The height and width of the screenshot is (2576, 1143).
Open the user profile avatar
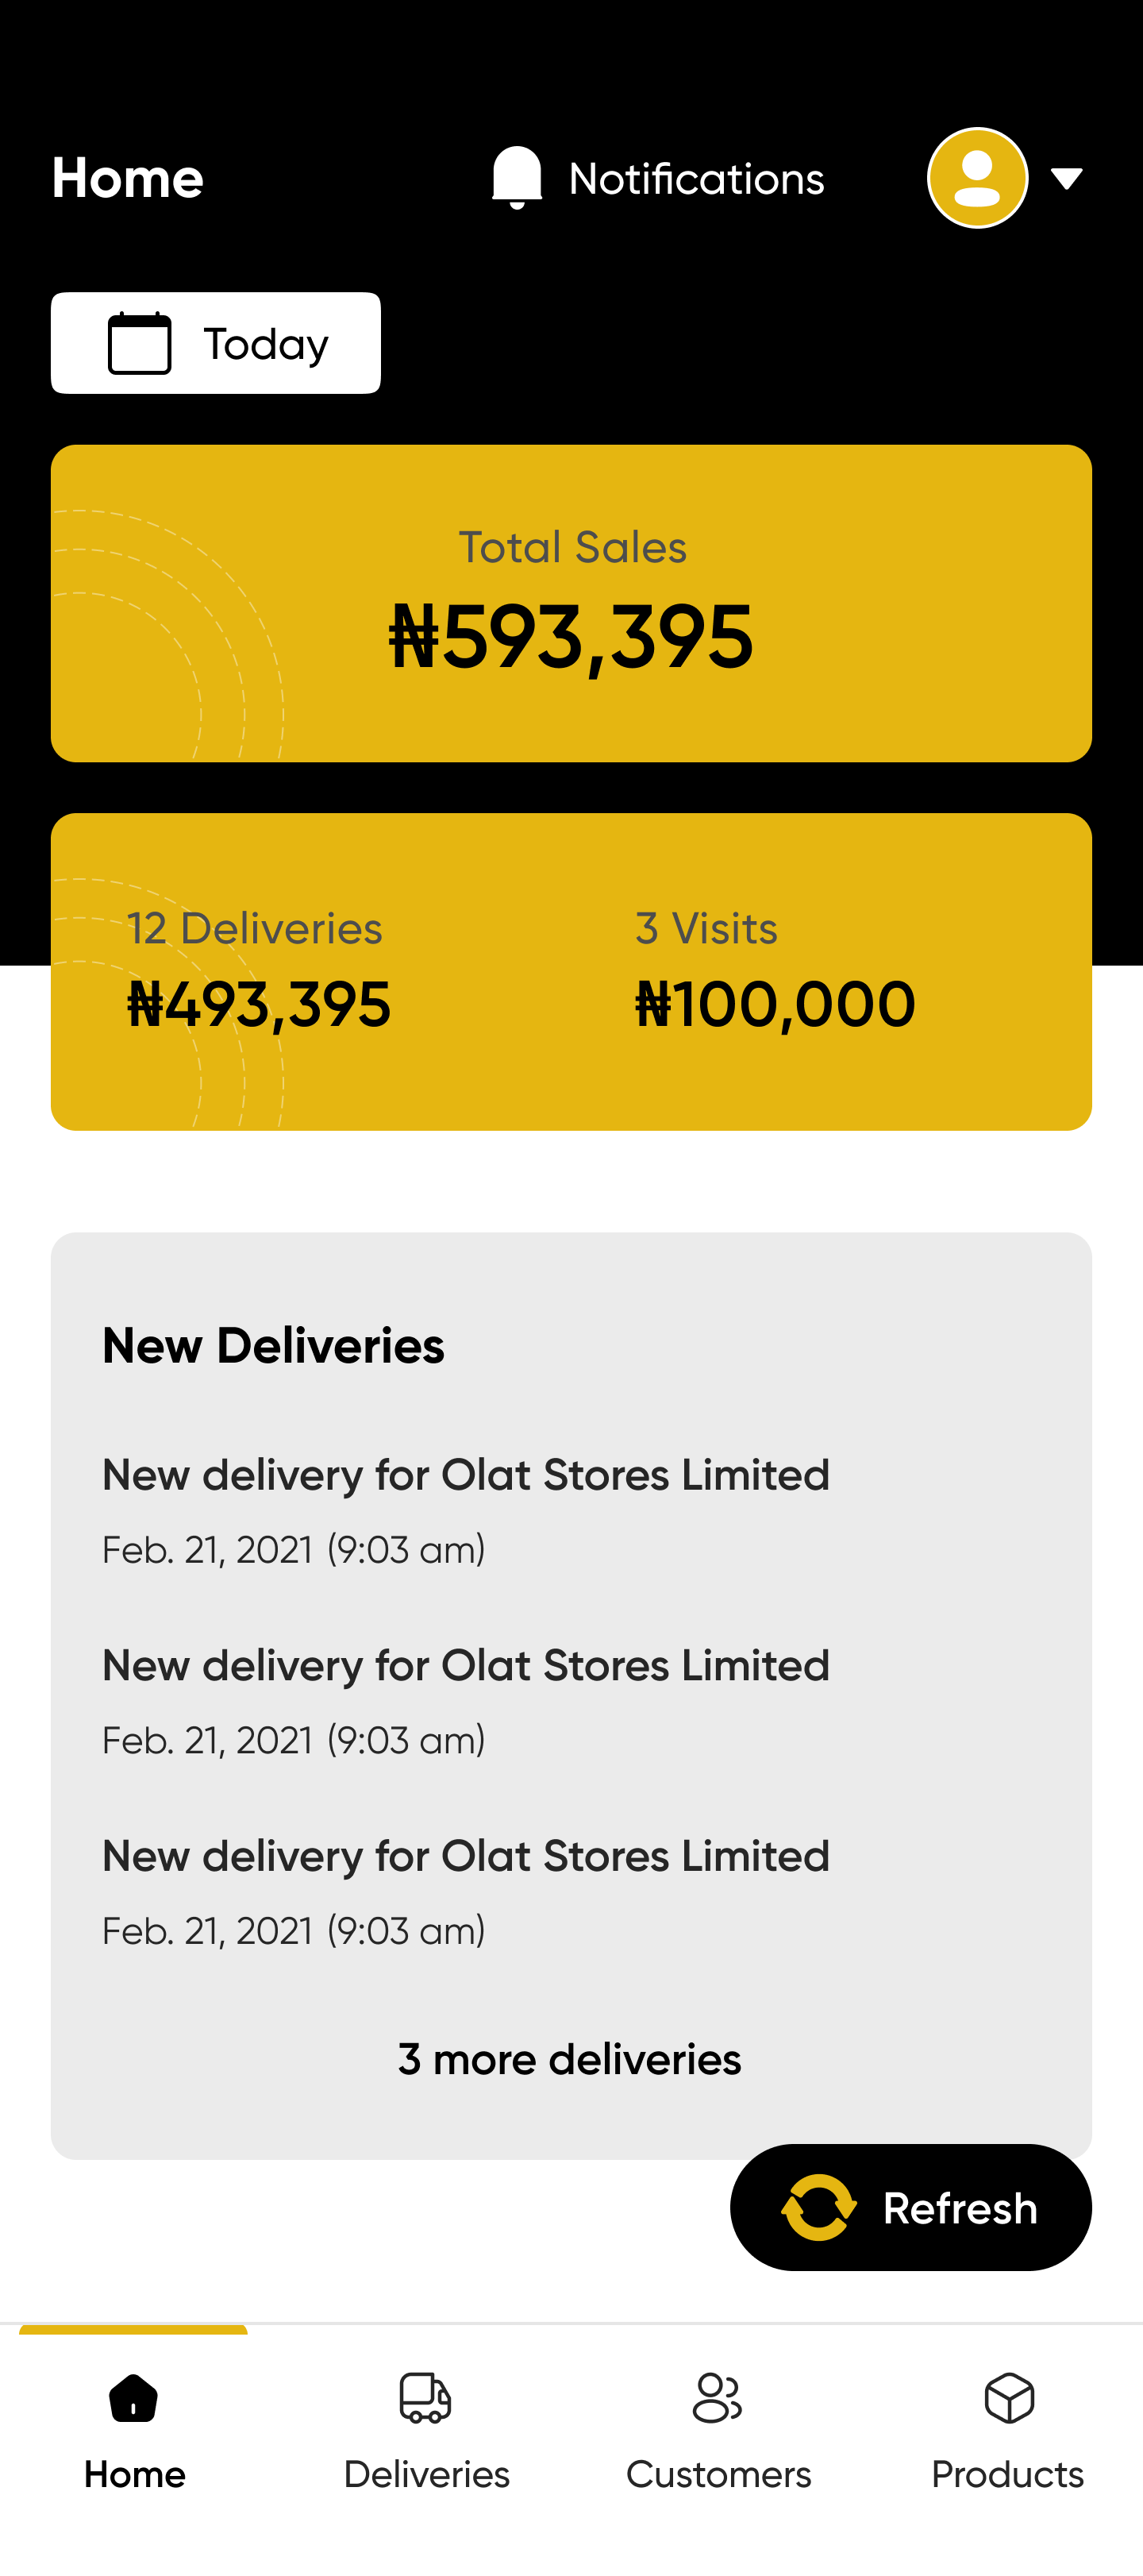coord(977,178)
